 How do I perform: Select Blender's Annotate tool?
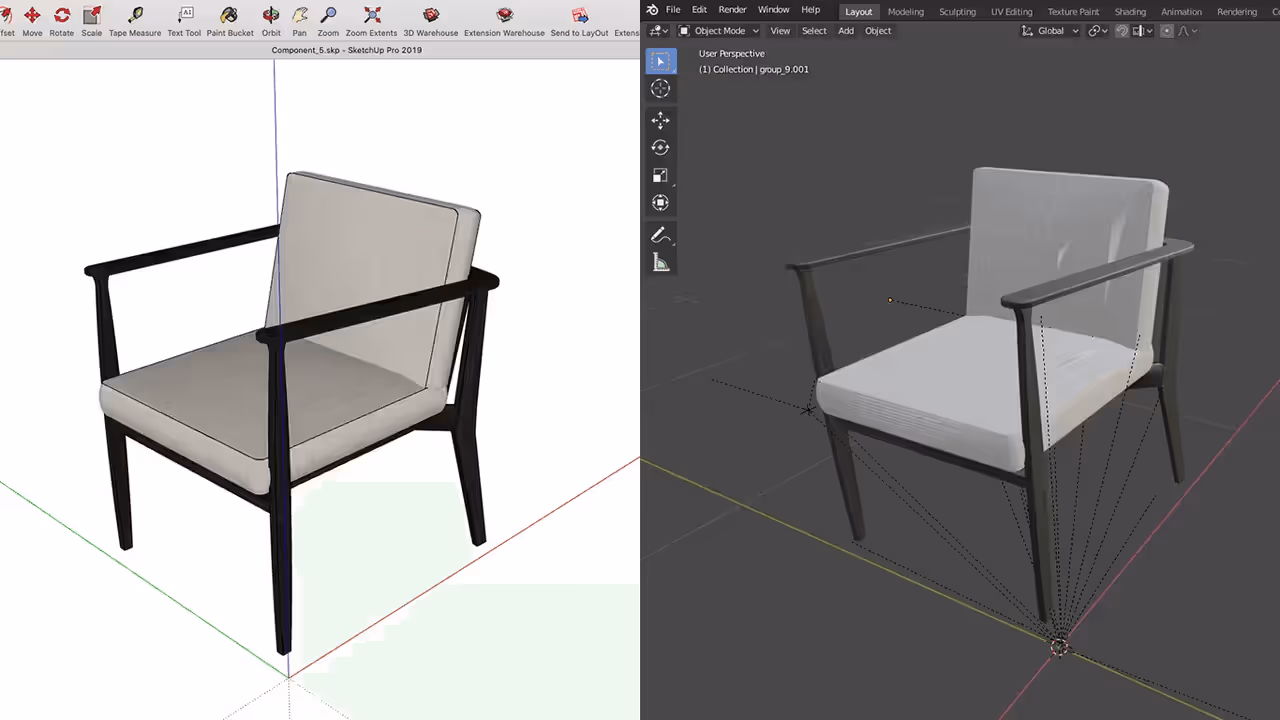(660, 235)
